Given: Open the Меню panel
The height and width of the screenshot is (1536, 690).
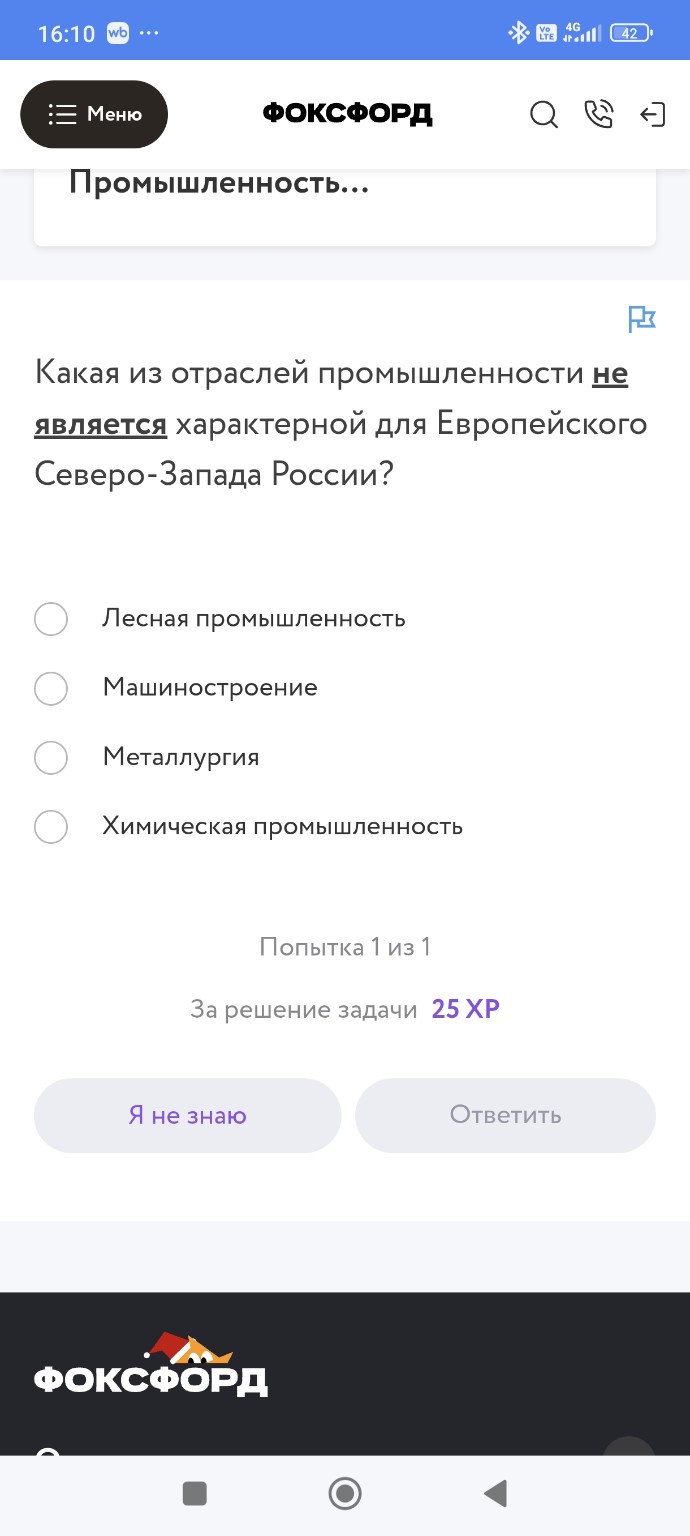Looking at the screenshot, I should 94,114.
